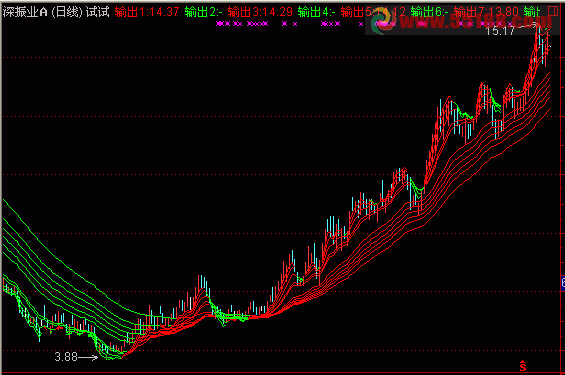Open the 试试 indicator name label
This screenshot has height=375, width=565.
point(97,12)
